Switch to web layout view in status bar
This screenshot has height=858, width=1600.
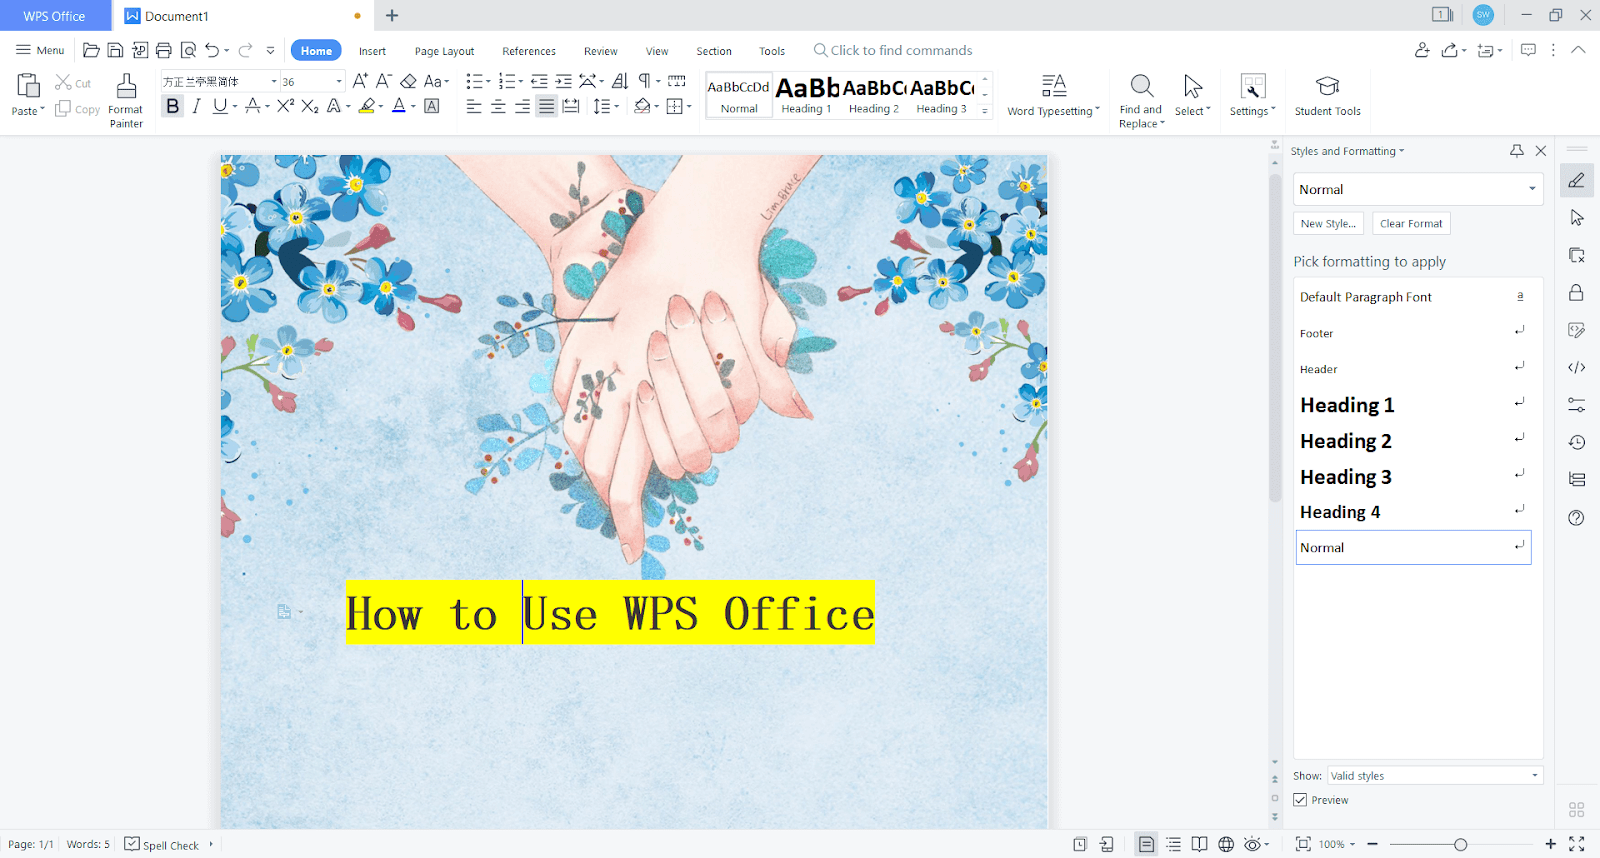[1226, 844]
